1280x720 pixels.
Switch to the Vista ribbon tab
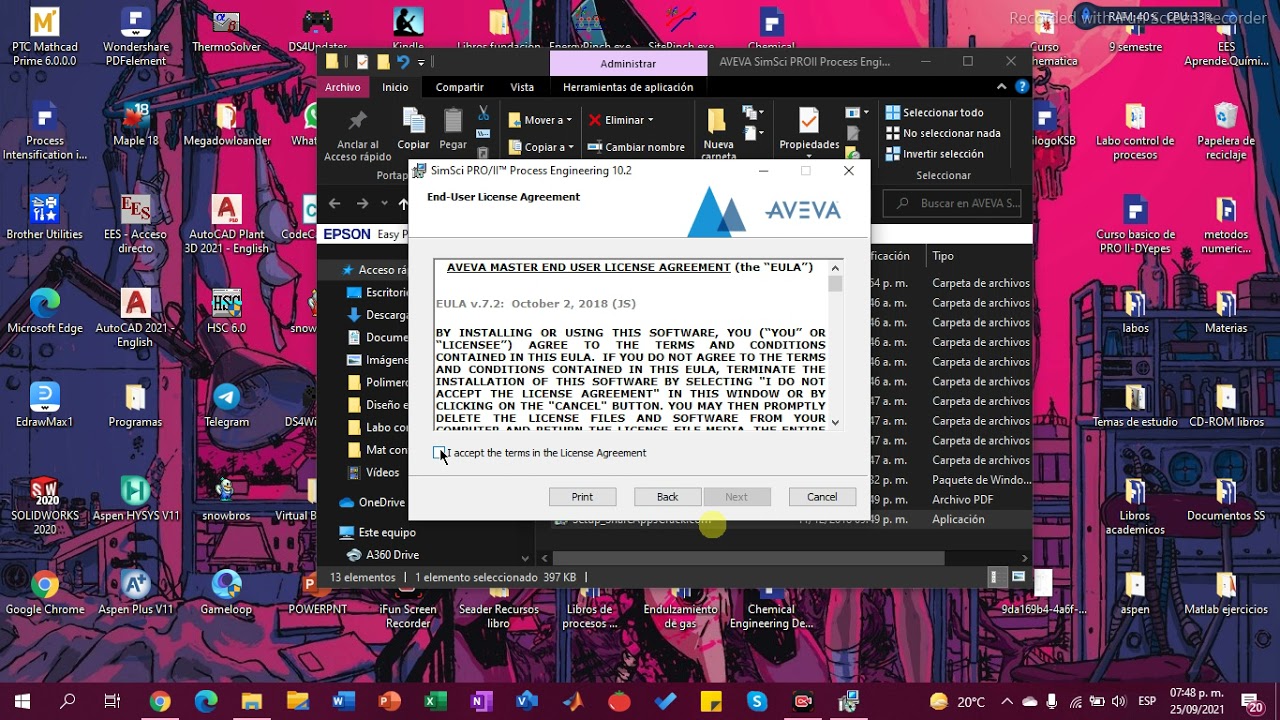pyautogui.click(x=522, y=87)
